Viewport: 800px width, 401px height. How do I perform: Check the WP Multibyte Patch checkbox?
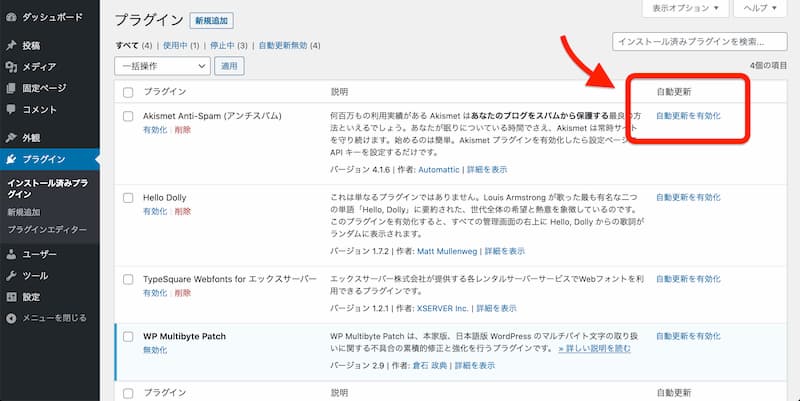[128, 337]
